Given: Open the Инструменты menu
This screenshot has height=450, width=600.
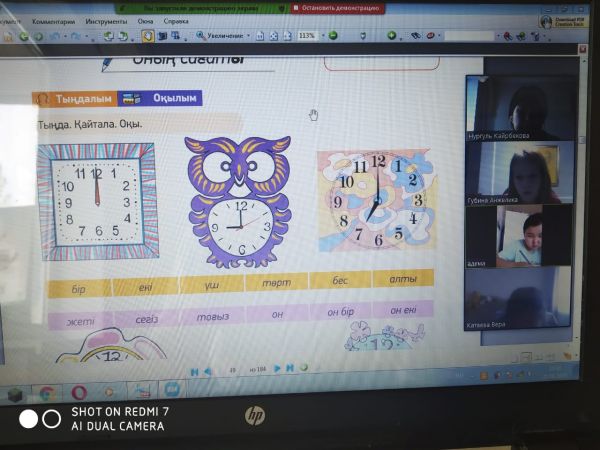Looking at the screenshot, I should pos(105,20).
